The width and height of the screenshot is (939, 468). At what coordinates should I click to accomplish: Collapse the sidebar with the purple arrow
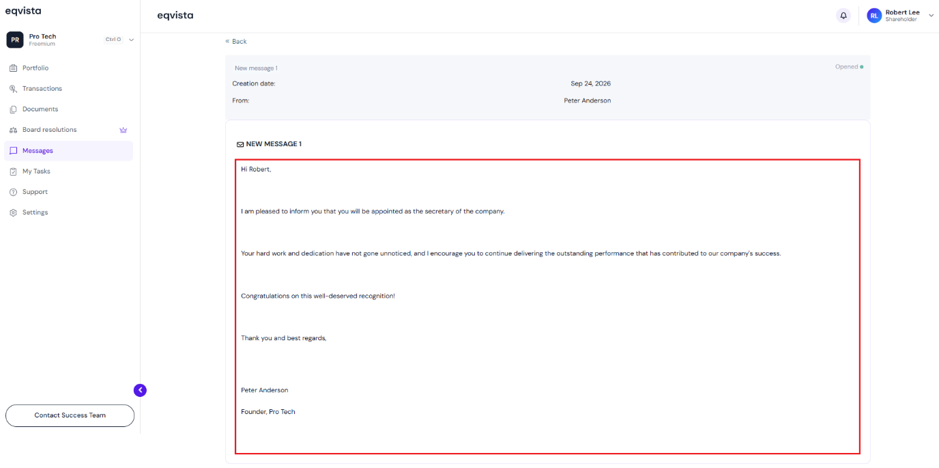pos(140,390)
